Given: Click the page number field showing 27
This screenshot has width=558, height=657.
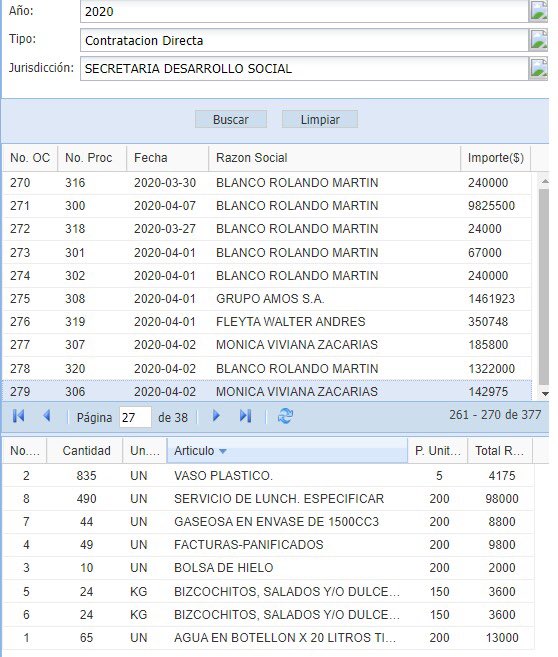Looking at the screenshot, I should pos(135,417).
